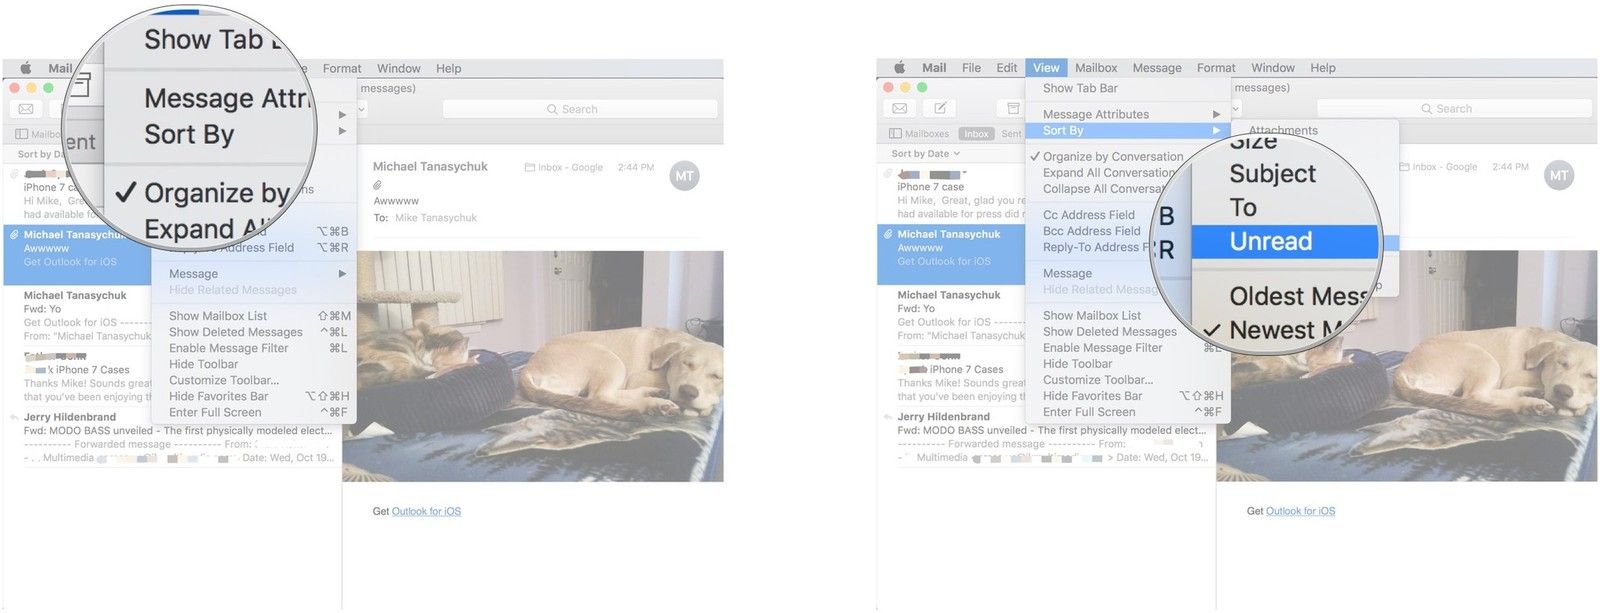Viewport: 1600px width, 613px height.
Task: Click the MT contact avatar in left window
Action: point(684,176)
